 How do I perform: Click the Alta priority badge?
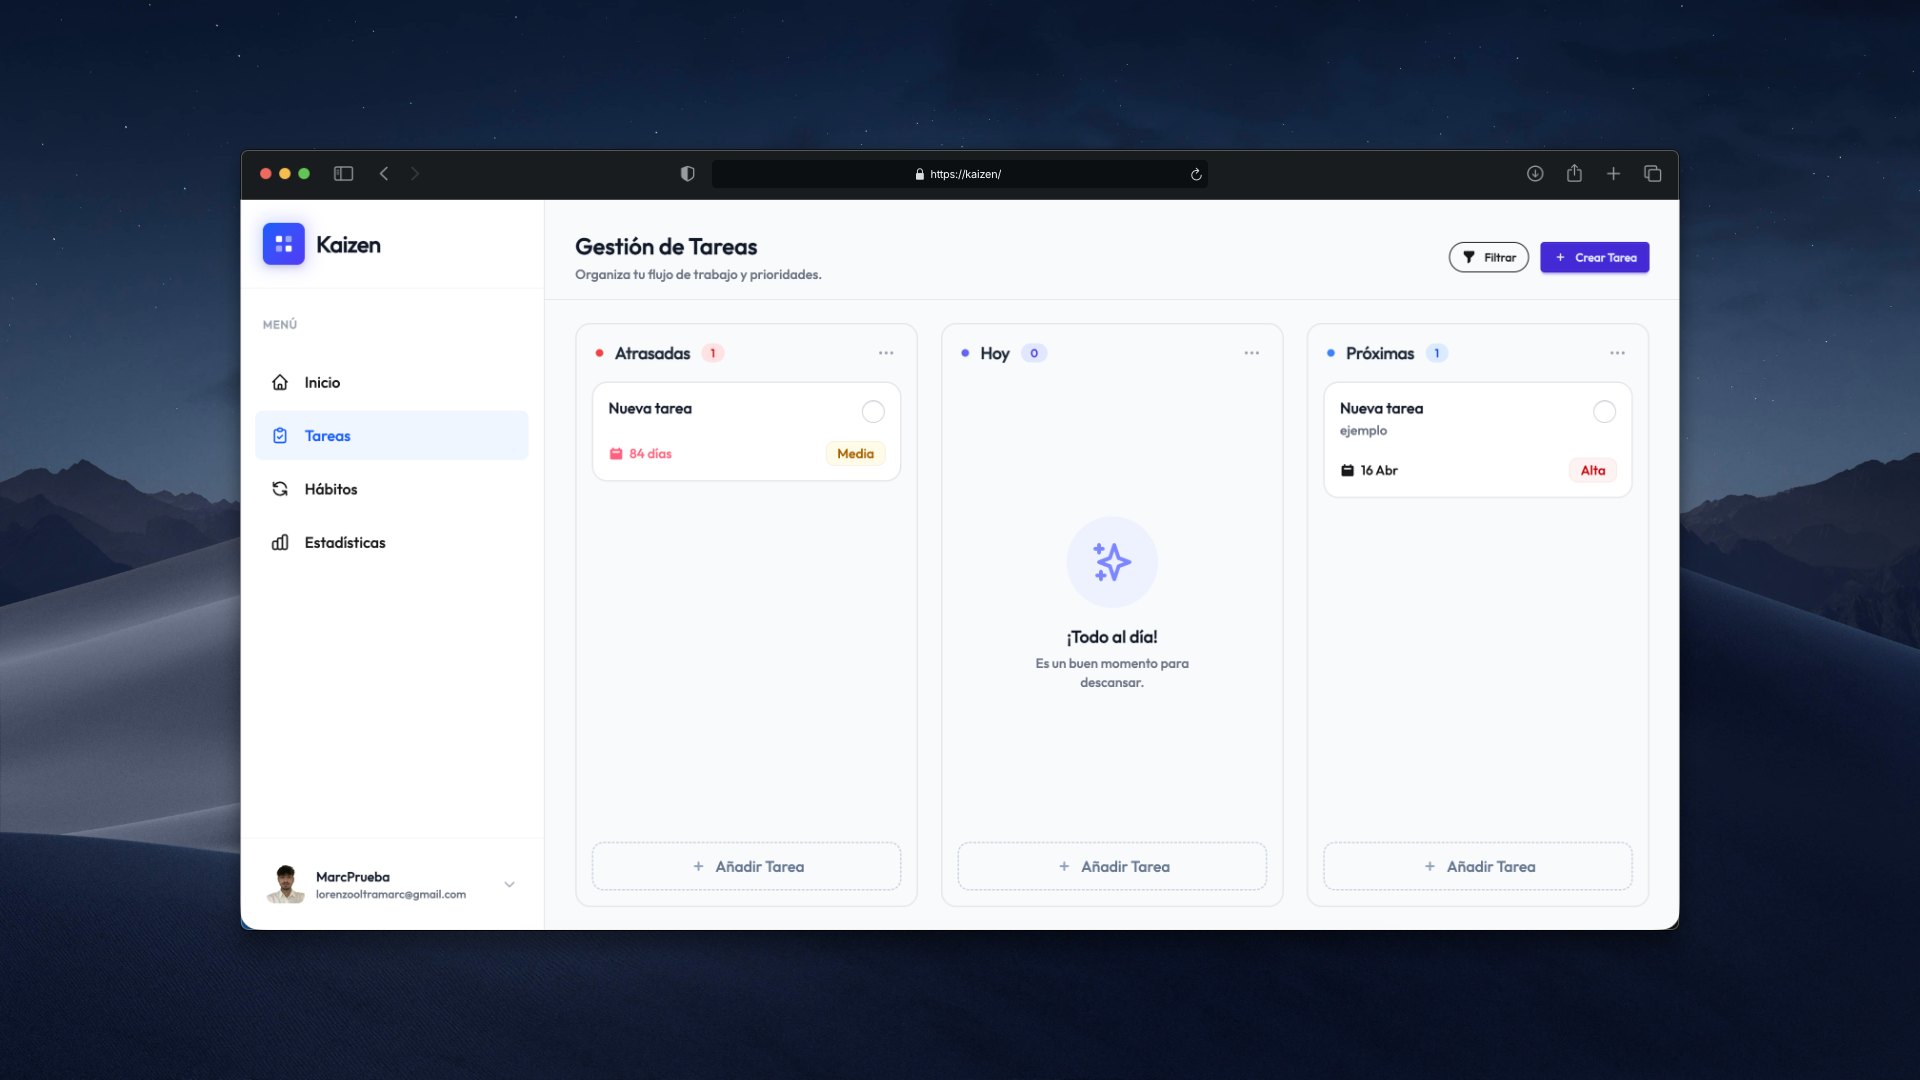point(1593,470)
